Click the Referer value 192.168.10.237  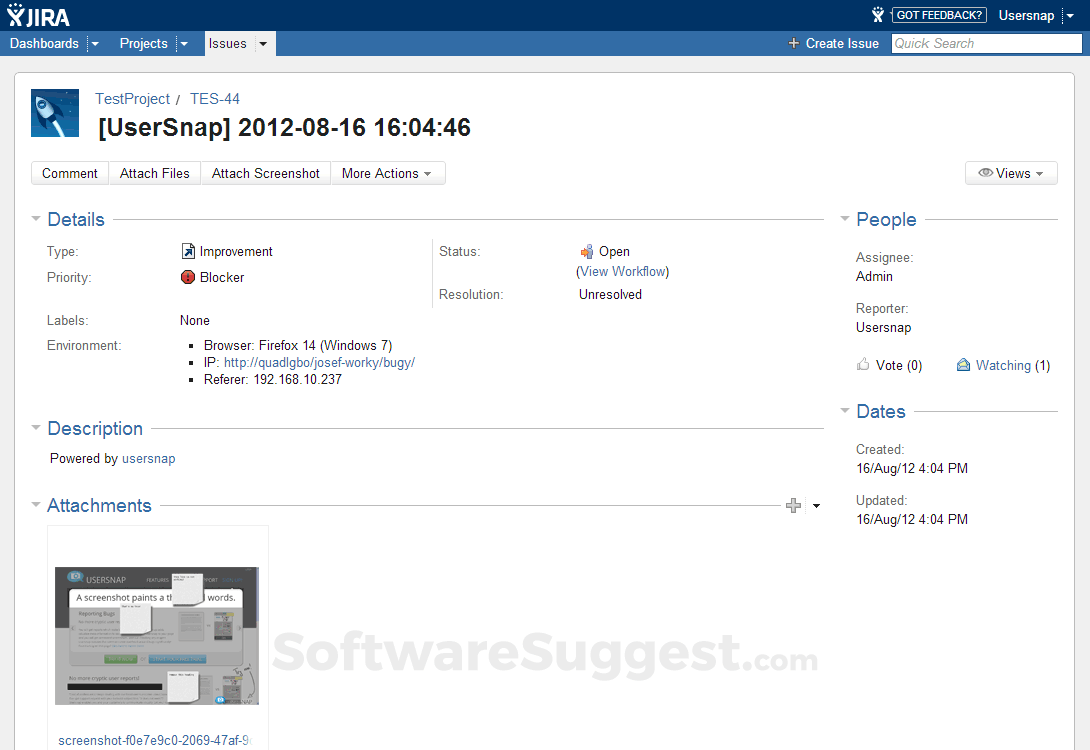pyautogui.click(x=298, y=380)
